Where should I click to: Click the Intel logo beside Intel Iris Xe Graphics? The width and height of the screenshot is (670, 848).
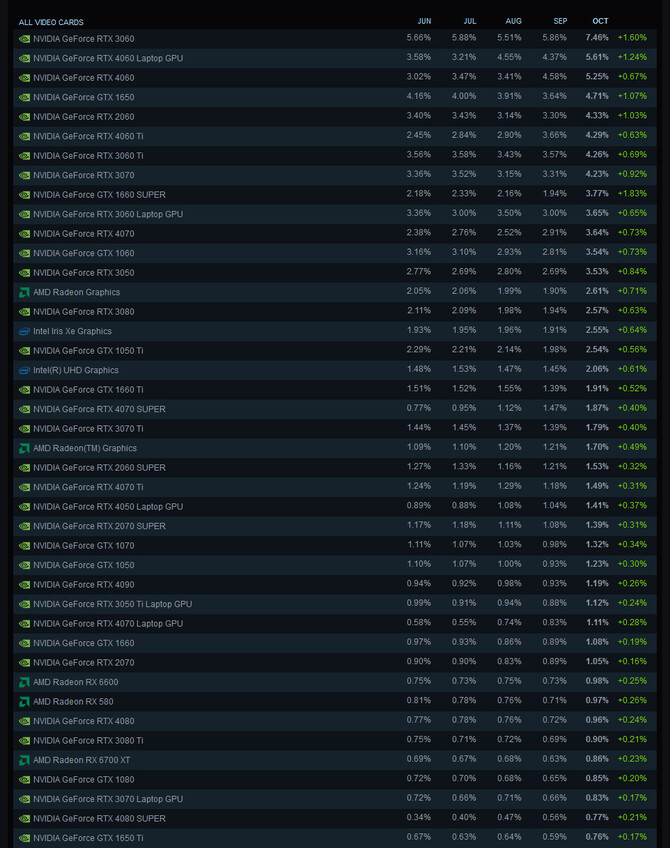pos(24,332)
